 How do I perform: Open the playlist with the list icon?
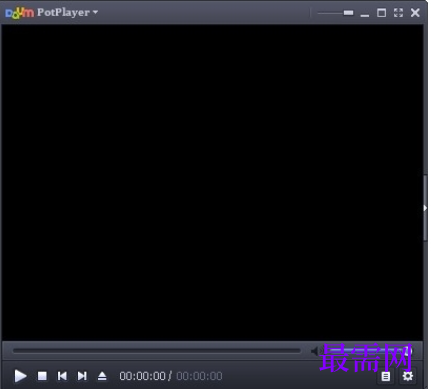coord(386,376)
